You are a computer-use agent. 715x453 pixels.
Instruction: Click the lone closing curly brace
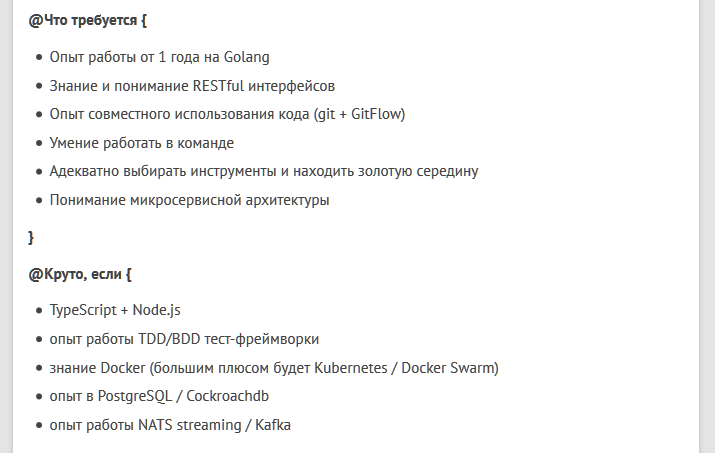pyautogui.click(x=31, y=237)
